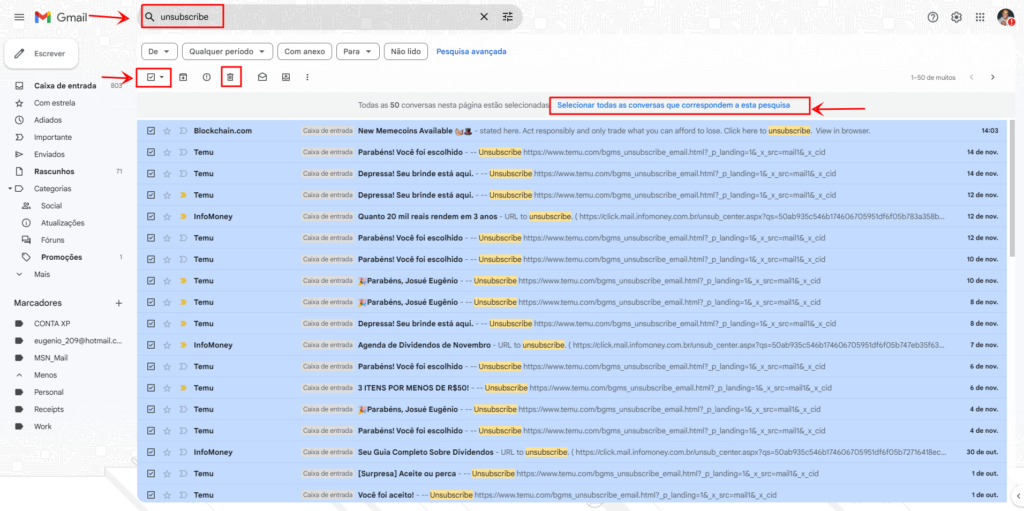
Task: Open the MSN_Mail label
Action: coord(51,358)
